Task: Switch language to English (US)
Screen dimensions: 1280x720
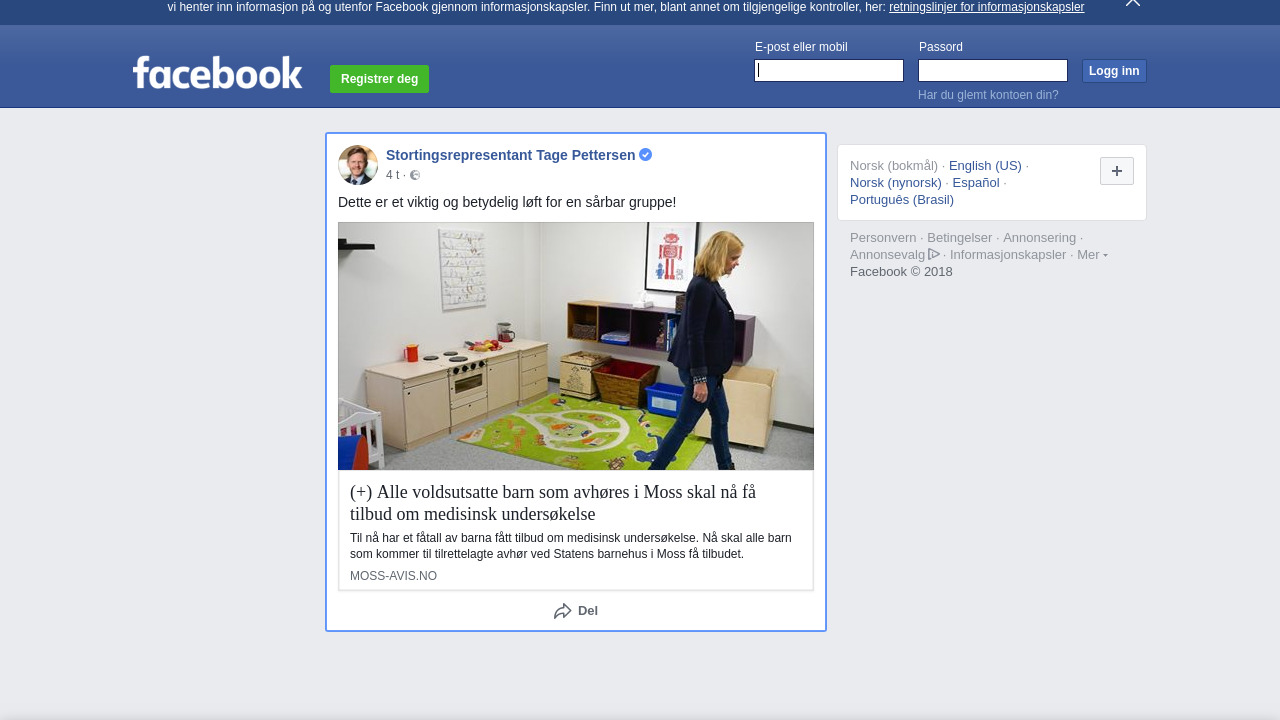Action: click(985, 166)
